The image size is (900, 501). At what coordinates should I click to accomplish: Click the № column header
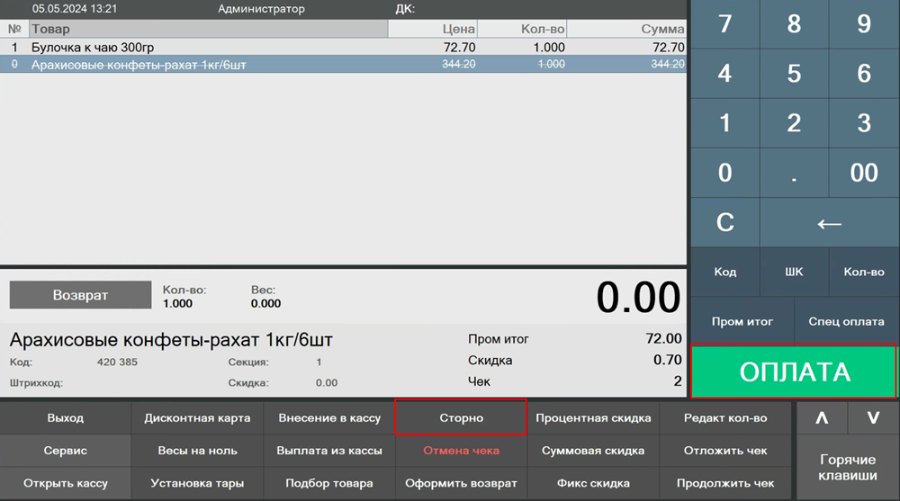click(14, 29)
